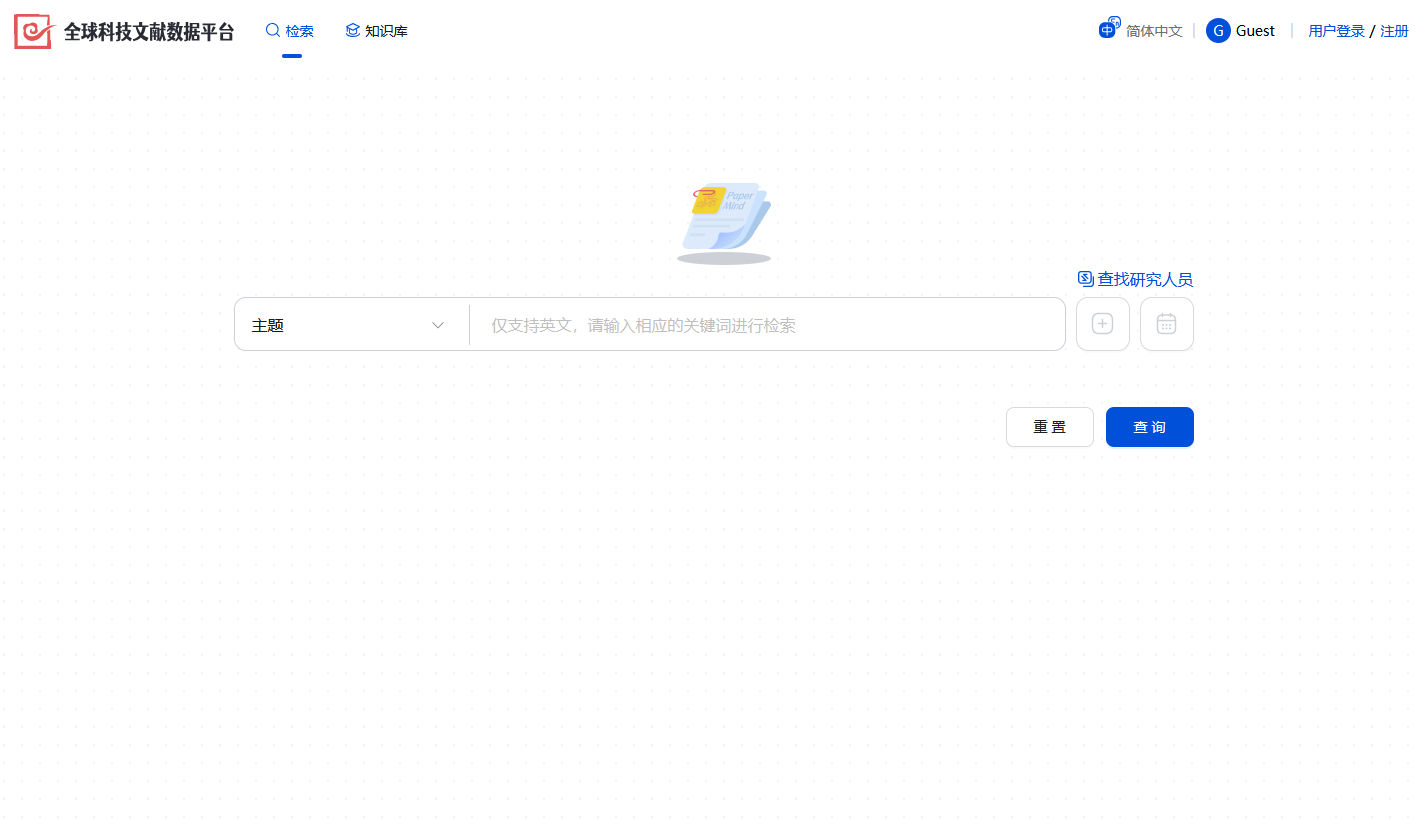Click the magnifier icon next to 检索
1425x819 pixels.
[x=271, y=30]
